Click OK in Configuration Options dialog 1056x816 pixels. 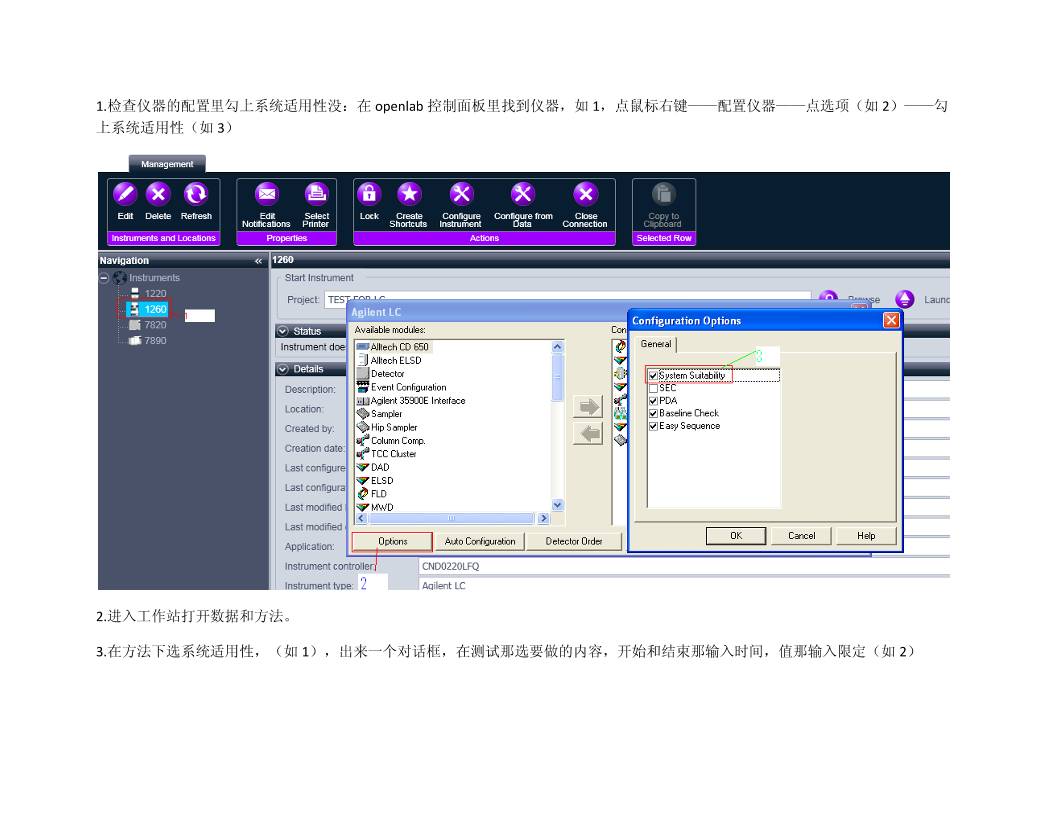(x=736, y=536)
